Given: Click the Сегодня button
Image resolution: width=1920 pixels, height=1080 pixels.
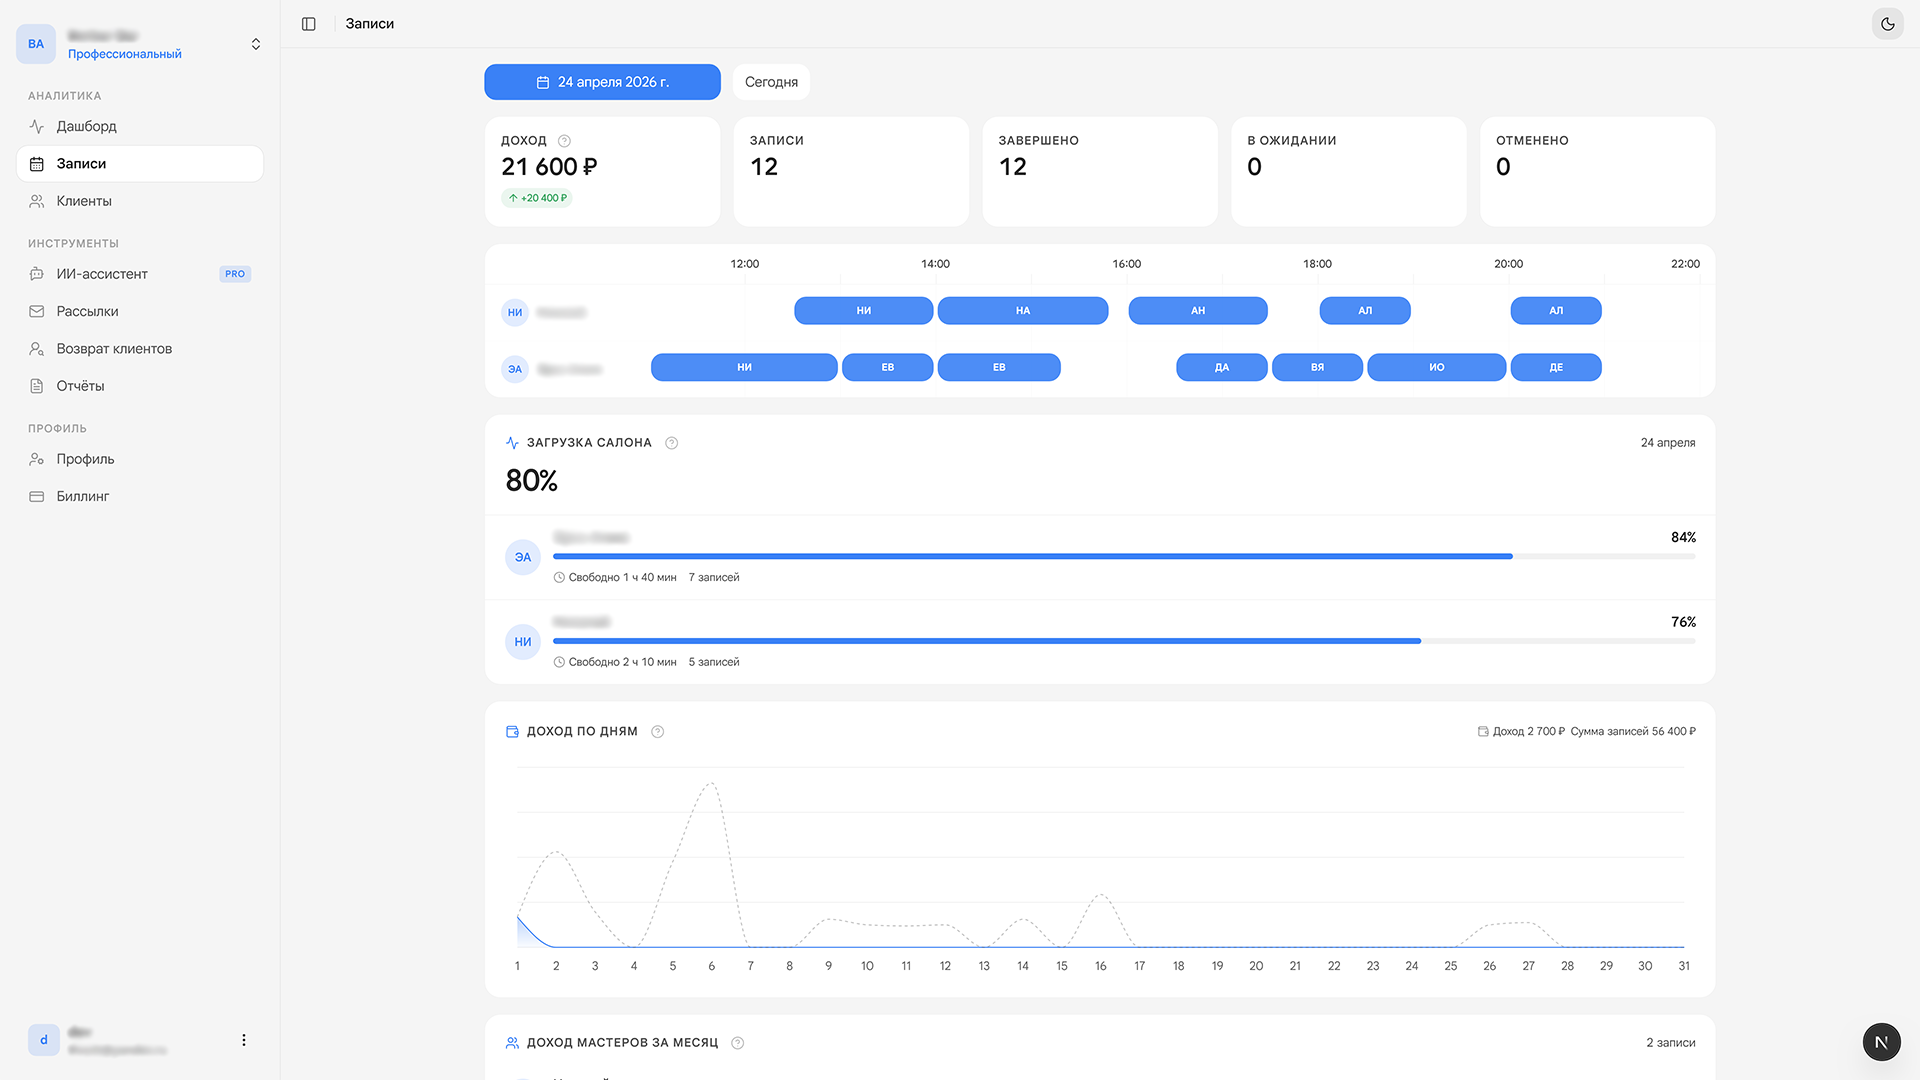Looking at the screenshot, I should [771, 82].
